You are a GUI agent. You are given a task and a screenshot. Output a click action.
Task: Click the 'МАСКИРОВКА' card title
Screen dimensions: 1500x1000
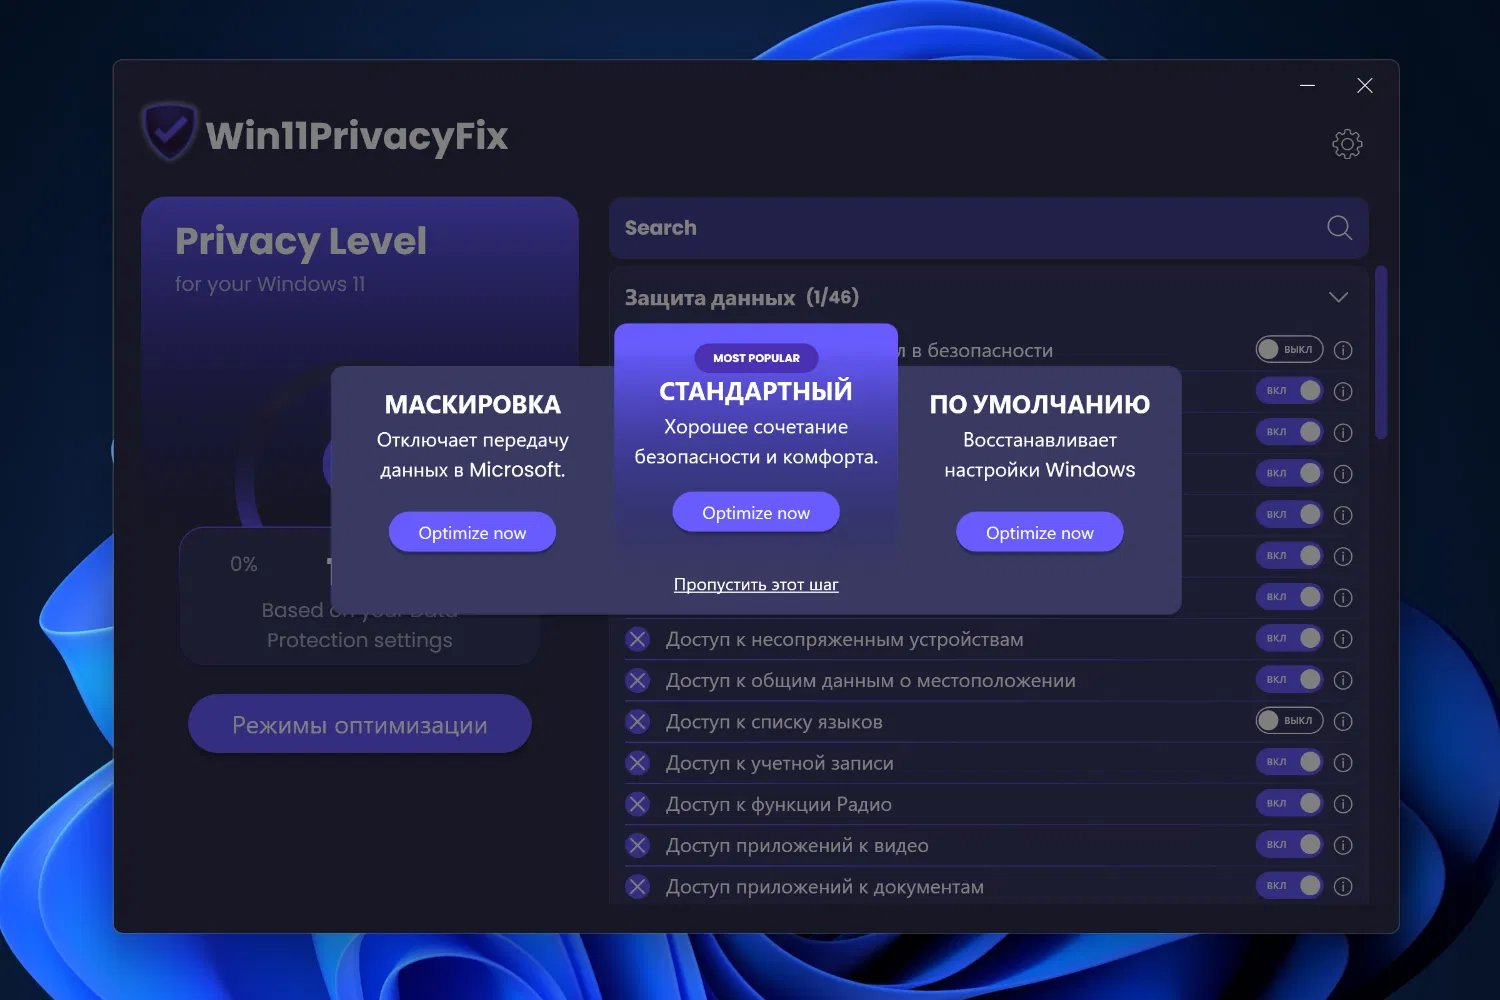[472, 405]
